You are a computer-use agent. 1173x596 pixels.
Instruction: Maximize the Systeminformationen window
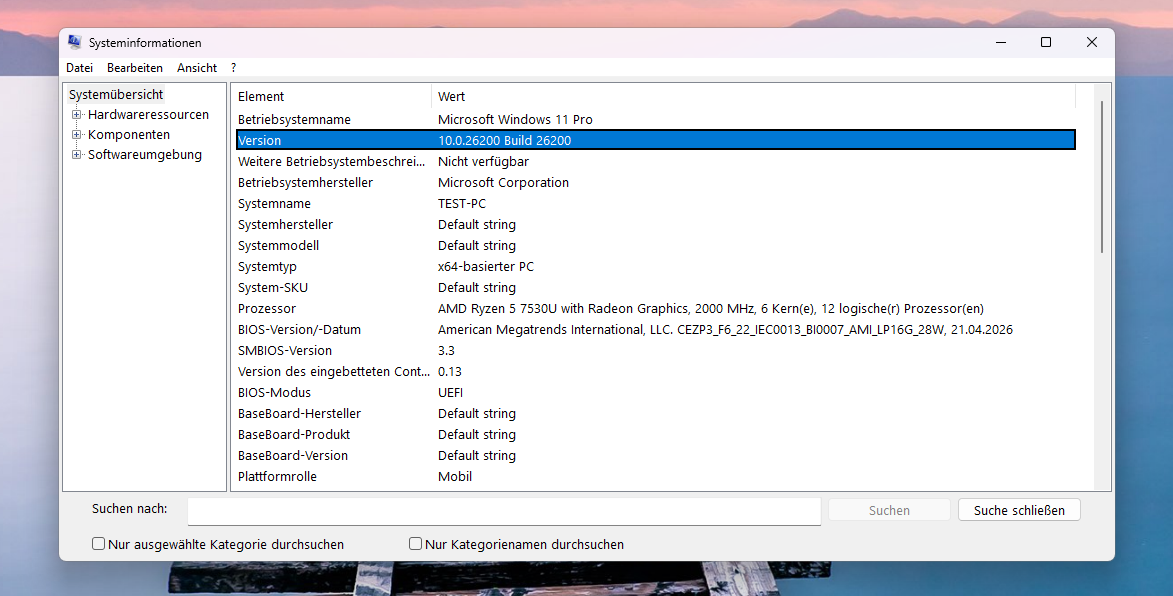click(x=1046, y=43)
